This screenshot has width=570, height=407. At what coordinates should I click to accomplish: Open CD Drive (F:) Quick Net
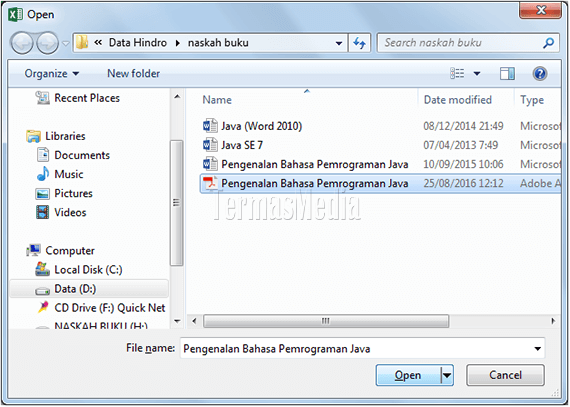coord(109,308)
